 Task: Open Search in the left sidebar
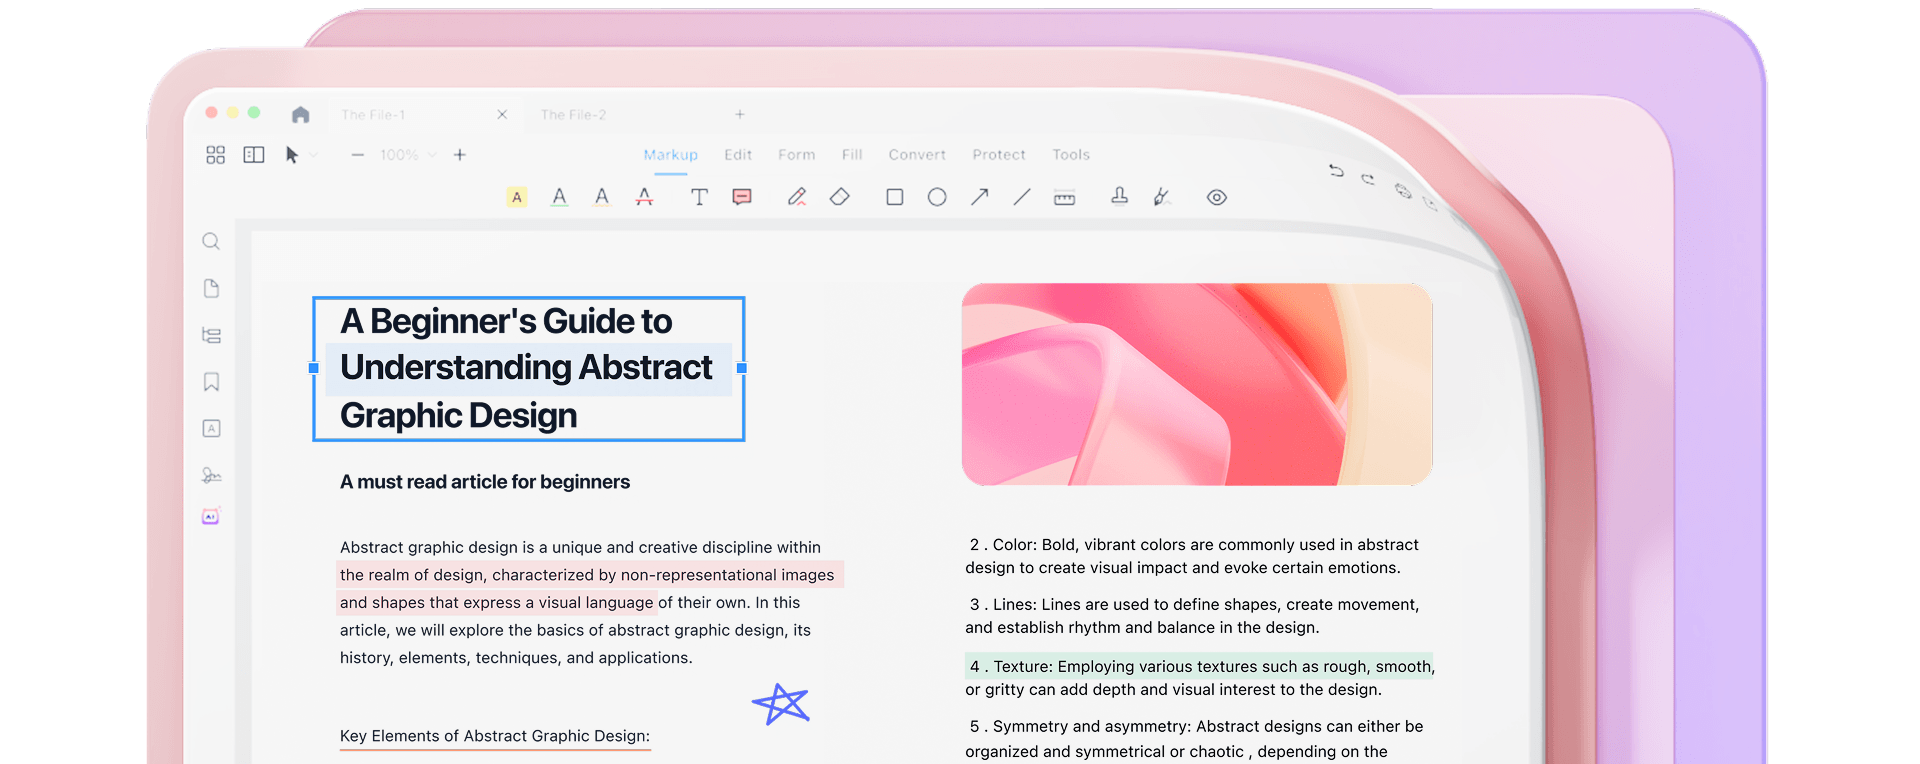coord(211,241)
